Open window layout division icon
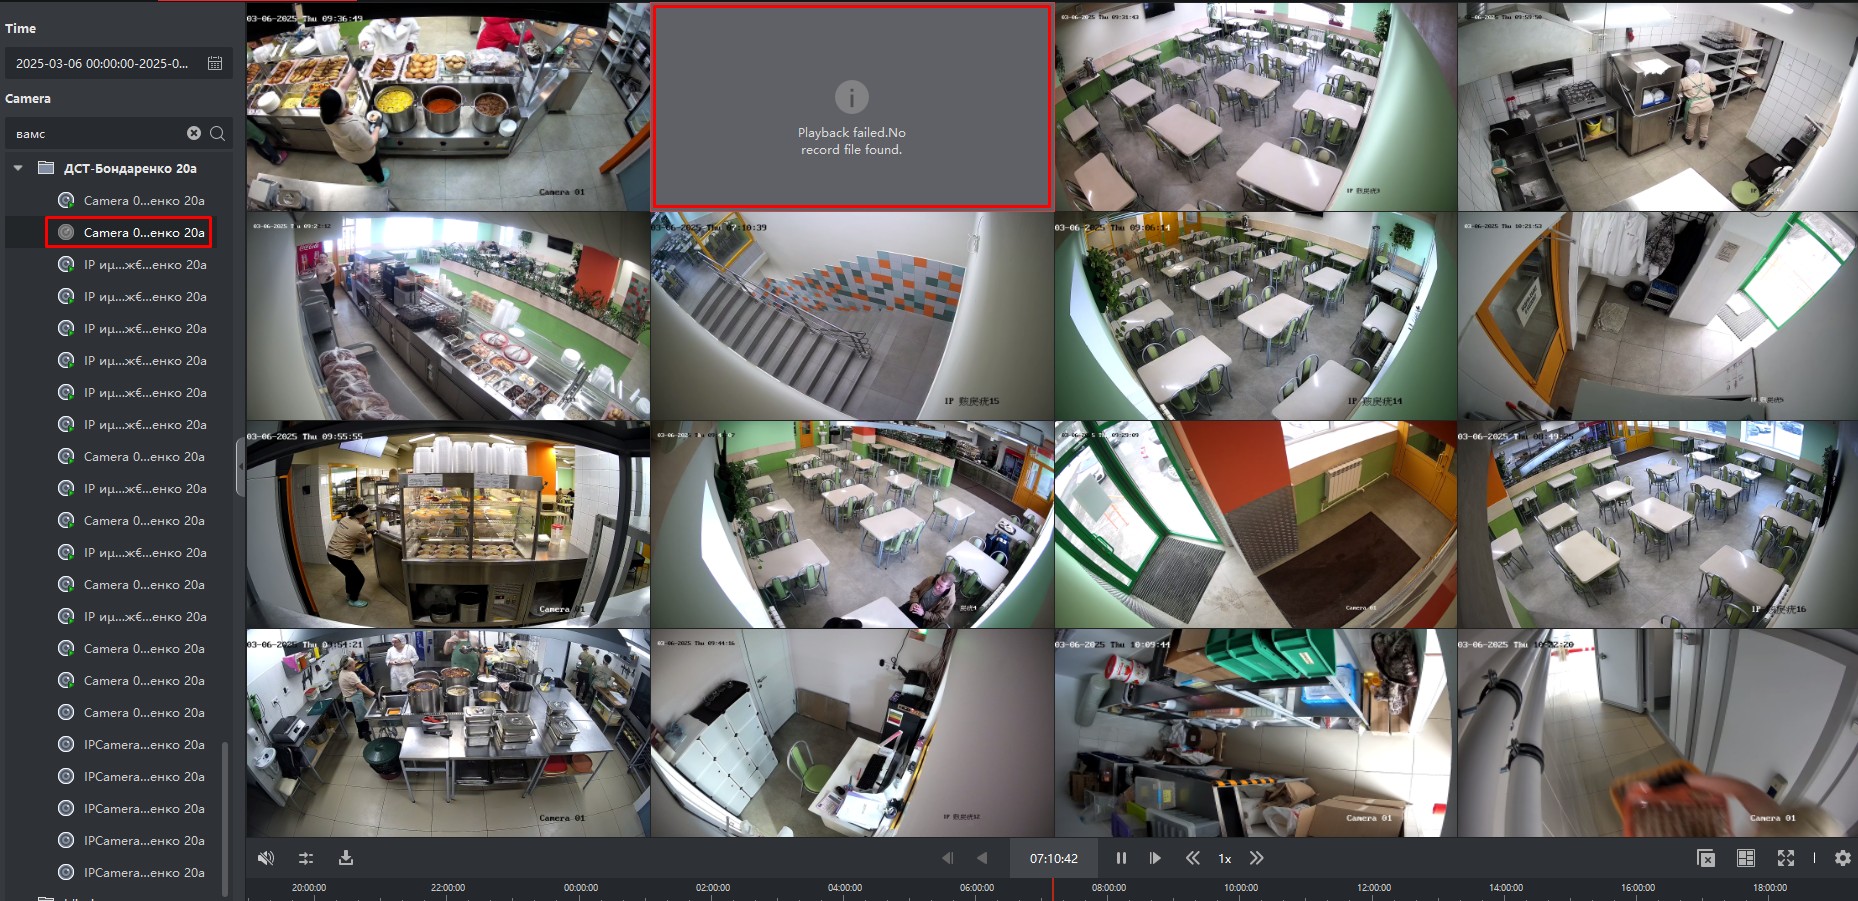The height and width of the screenshot is (901, 1858). point(1746,858)
